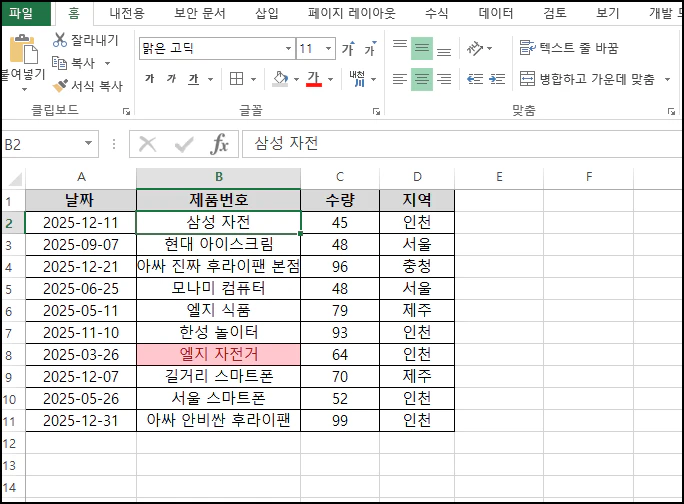The image size is (684, 504).
Task: Open the paste options dropdown arrow
Action: coord(24,89)
